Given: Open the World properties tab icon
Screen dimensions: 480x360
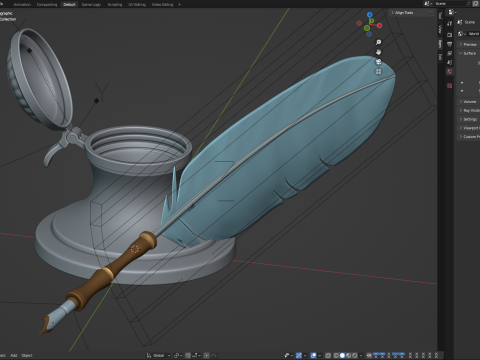Looking at the screenshot, I should pos(449,71).
